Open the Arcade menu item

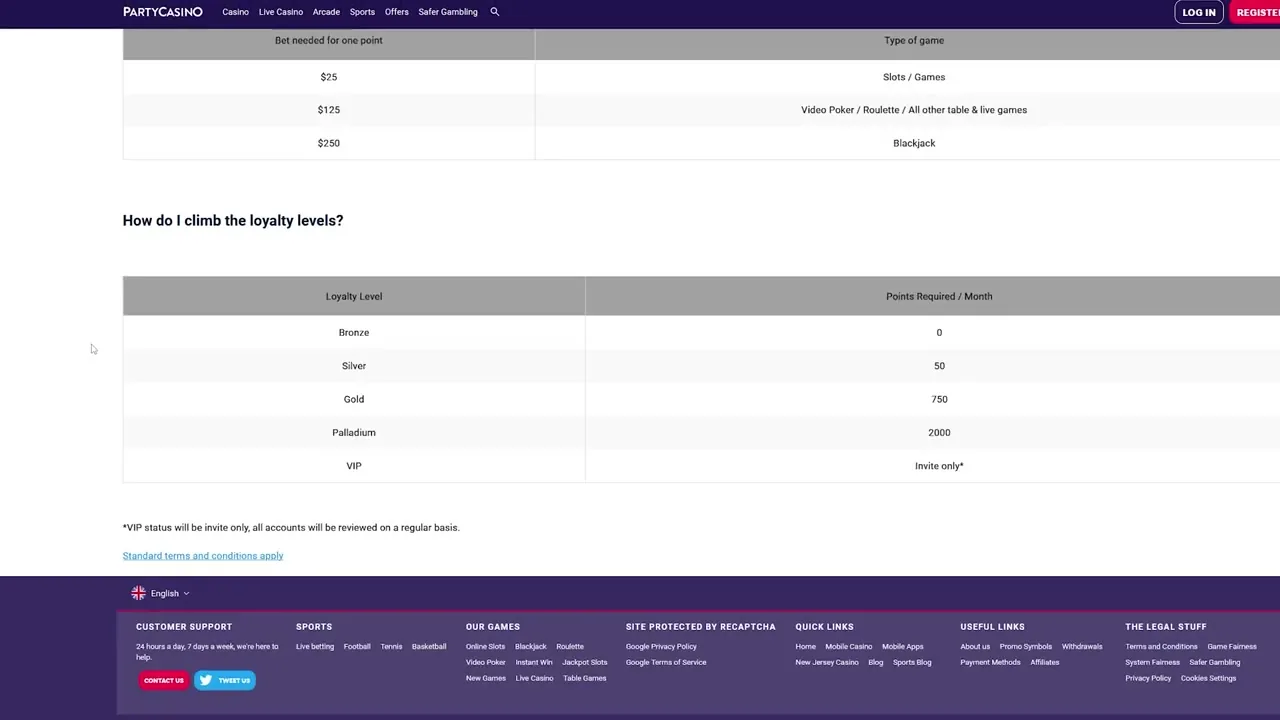click(x=326, y=12)
